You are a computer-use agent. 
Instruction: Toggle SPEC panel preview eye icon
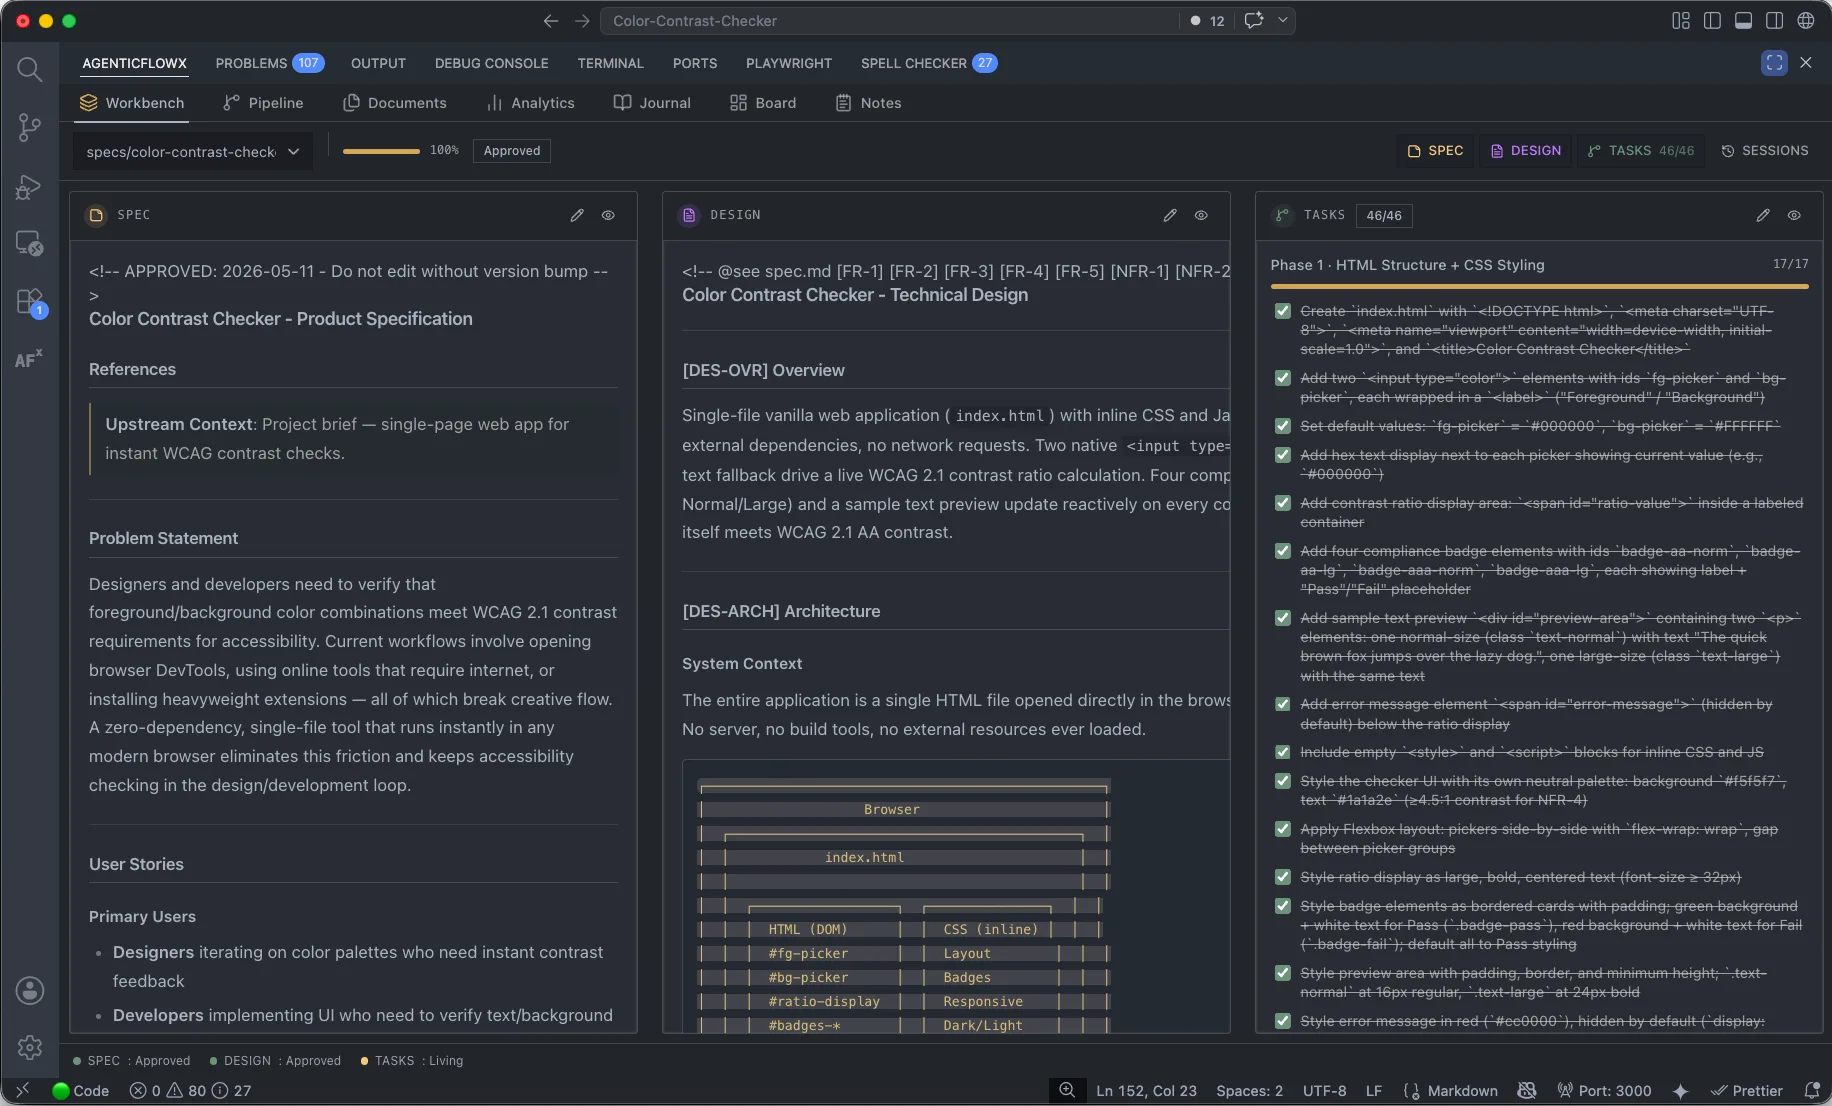608,215
